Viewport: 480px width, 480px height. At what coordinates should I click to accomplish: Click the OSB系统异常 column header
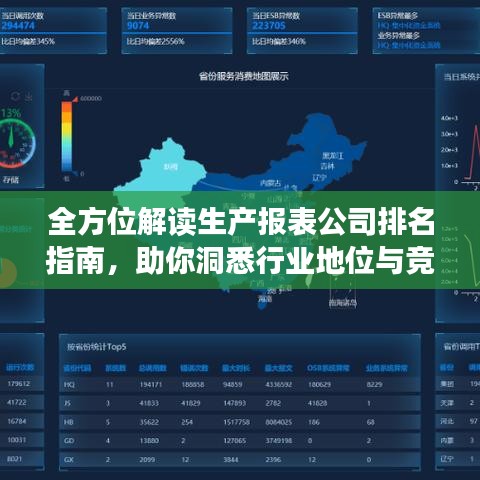pyautogui.click(x=328, y=368)
